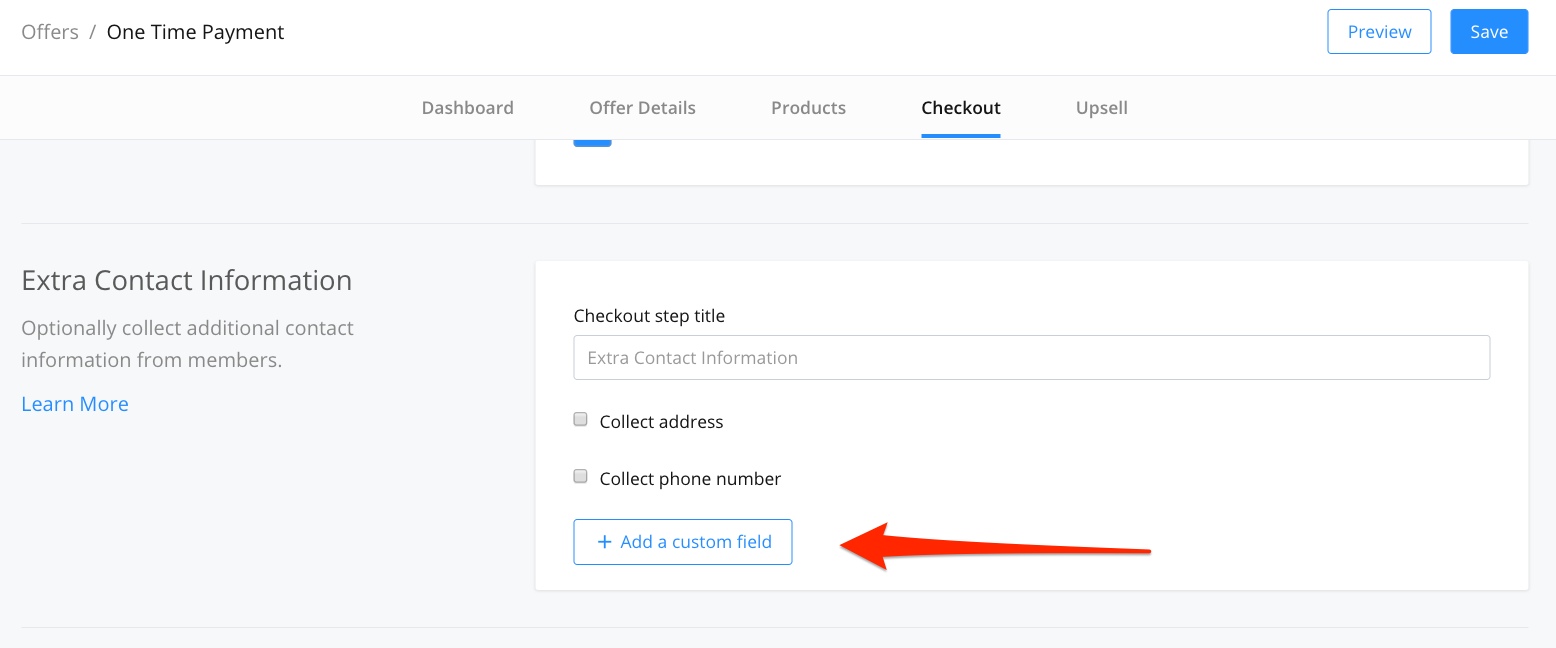Viewport: 1556px width, 648px height.
Task: Click the 'Collect phone number' label text
Action: click(x=690, y=479)
